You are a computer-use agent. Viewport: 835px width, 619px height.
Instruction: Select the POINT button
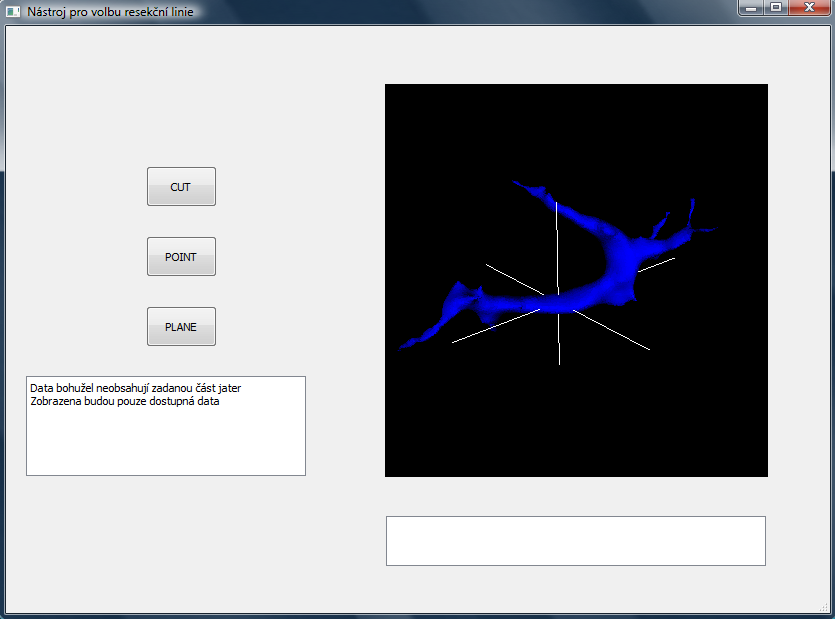pyautogui.click(x=181, y=257)
